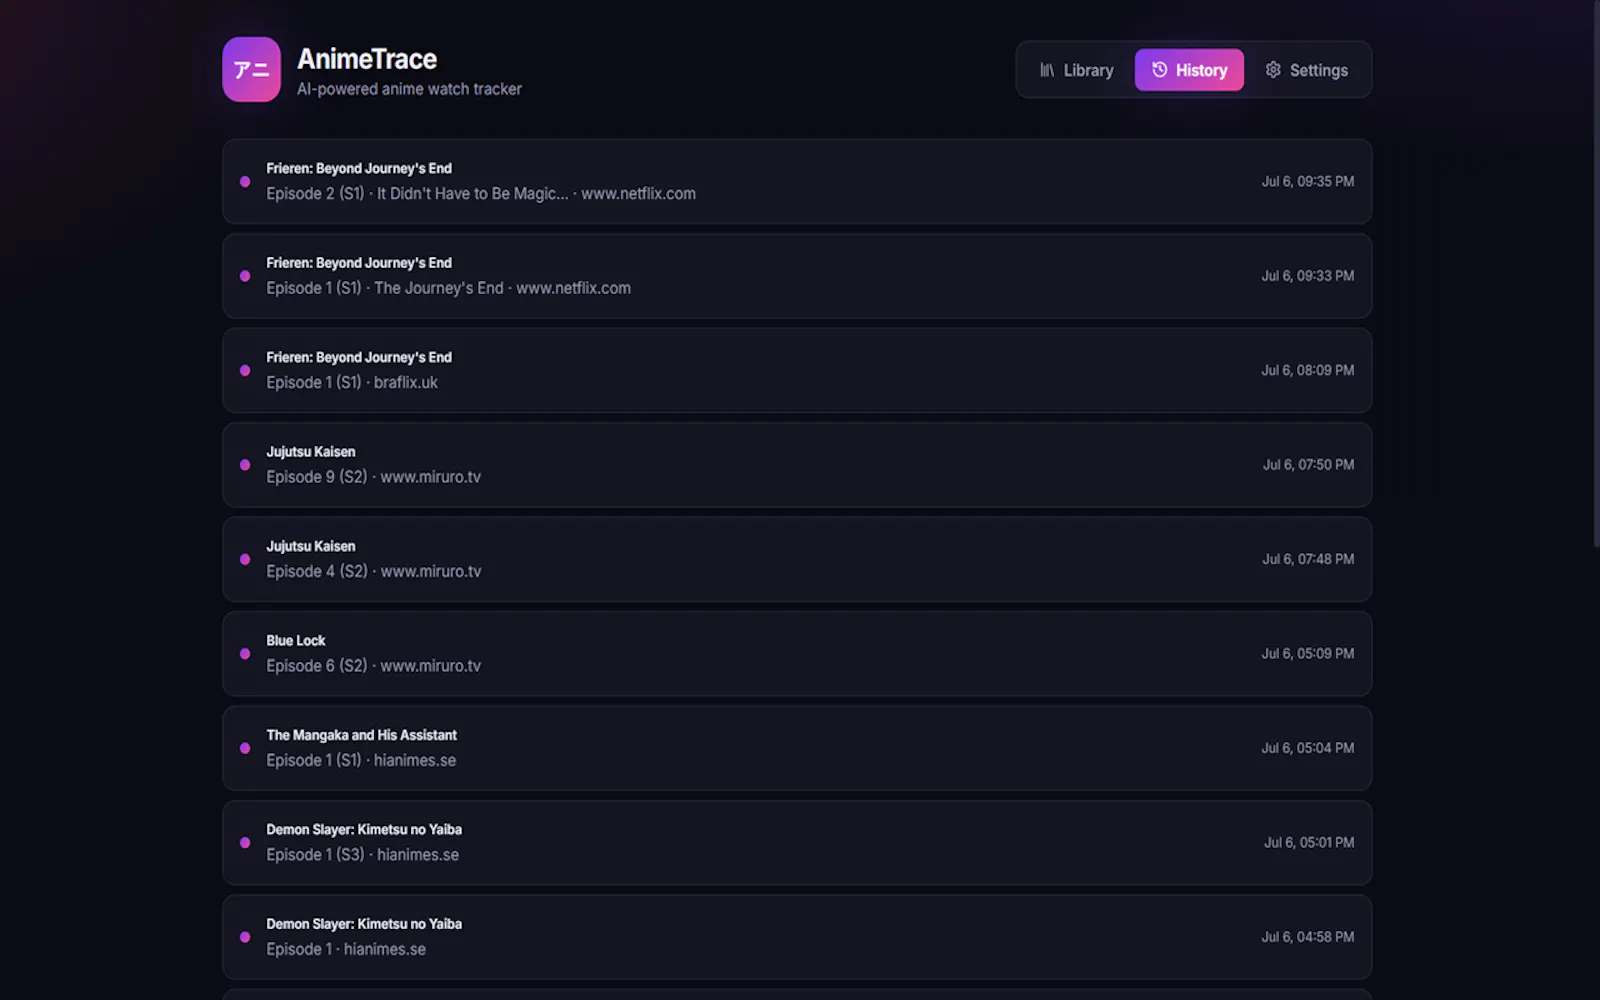Click the 'Jul 6, 07:48 PM' timestamp
1600x1000 pixels.
1308,559
